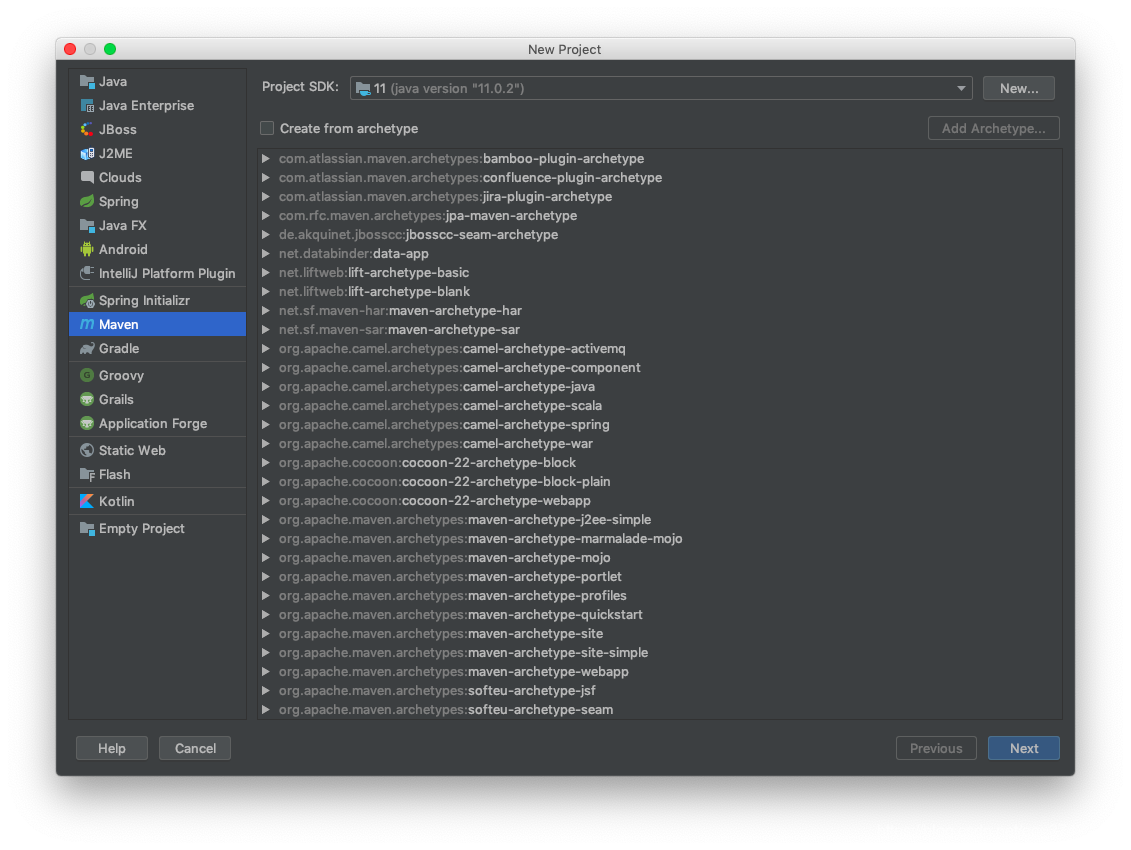Expand the lift-archetype-basic node
The image size is (1131, 850).
point(266,273)
